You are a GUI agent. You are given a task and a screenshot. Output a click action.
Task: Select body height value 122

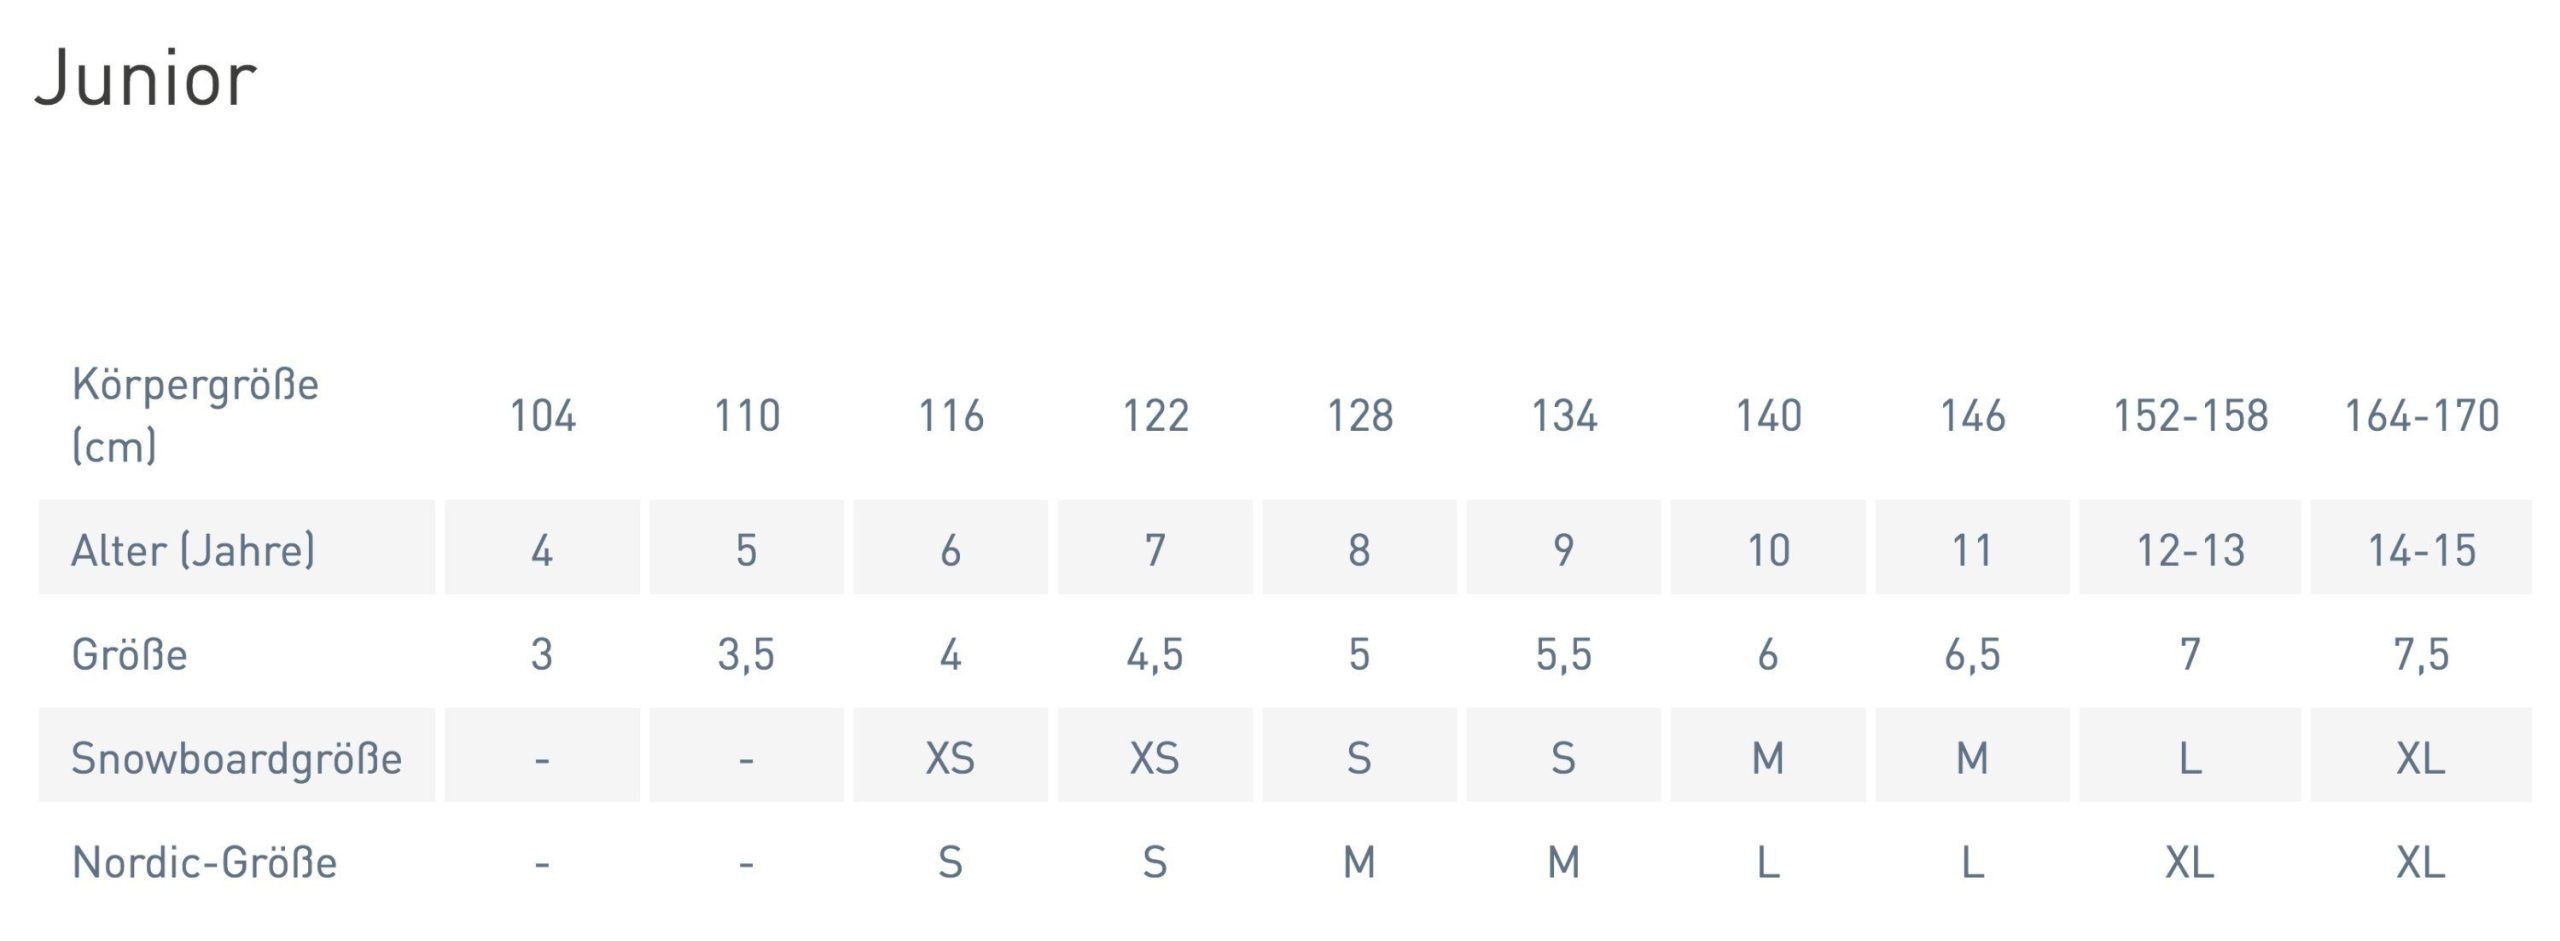1155,416
